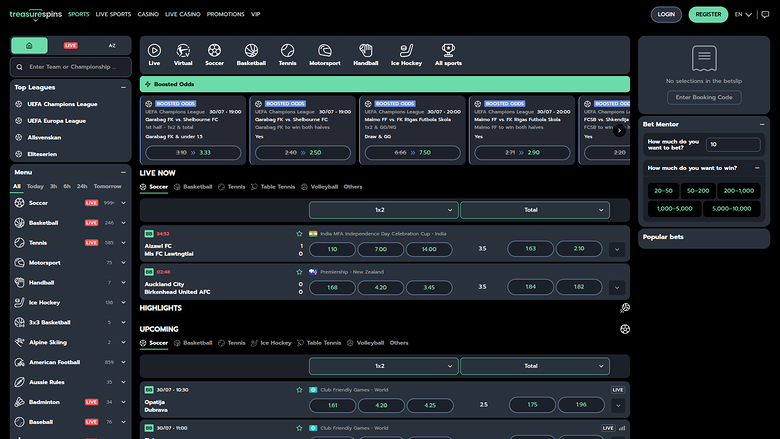Open the Live sports icon
The height and width of the screenshot is (439, 780).
tap(154, 52)
